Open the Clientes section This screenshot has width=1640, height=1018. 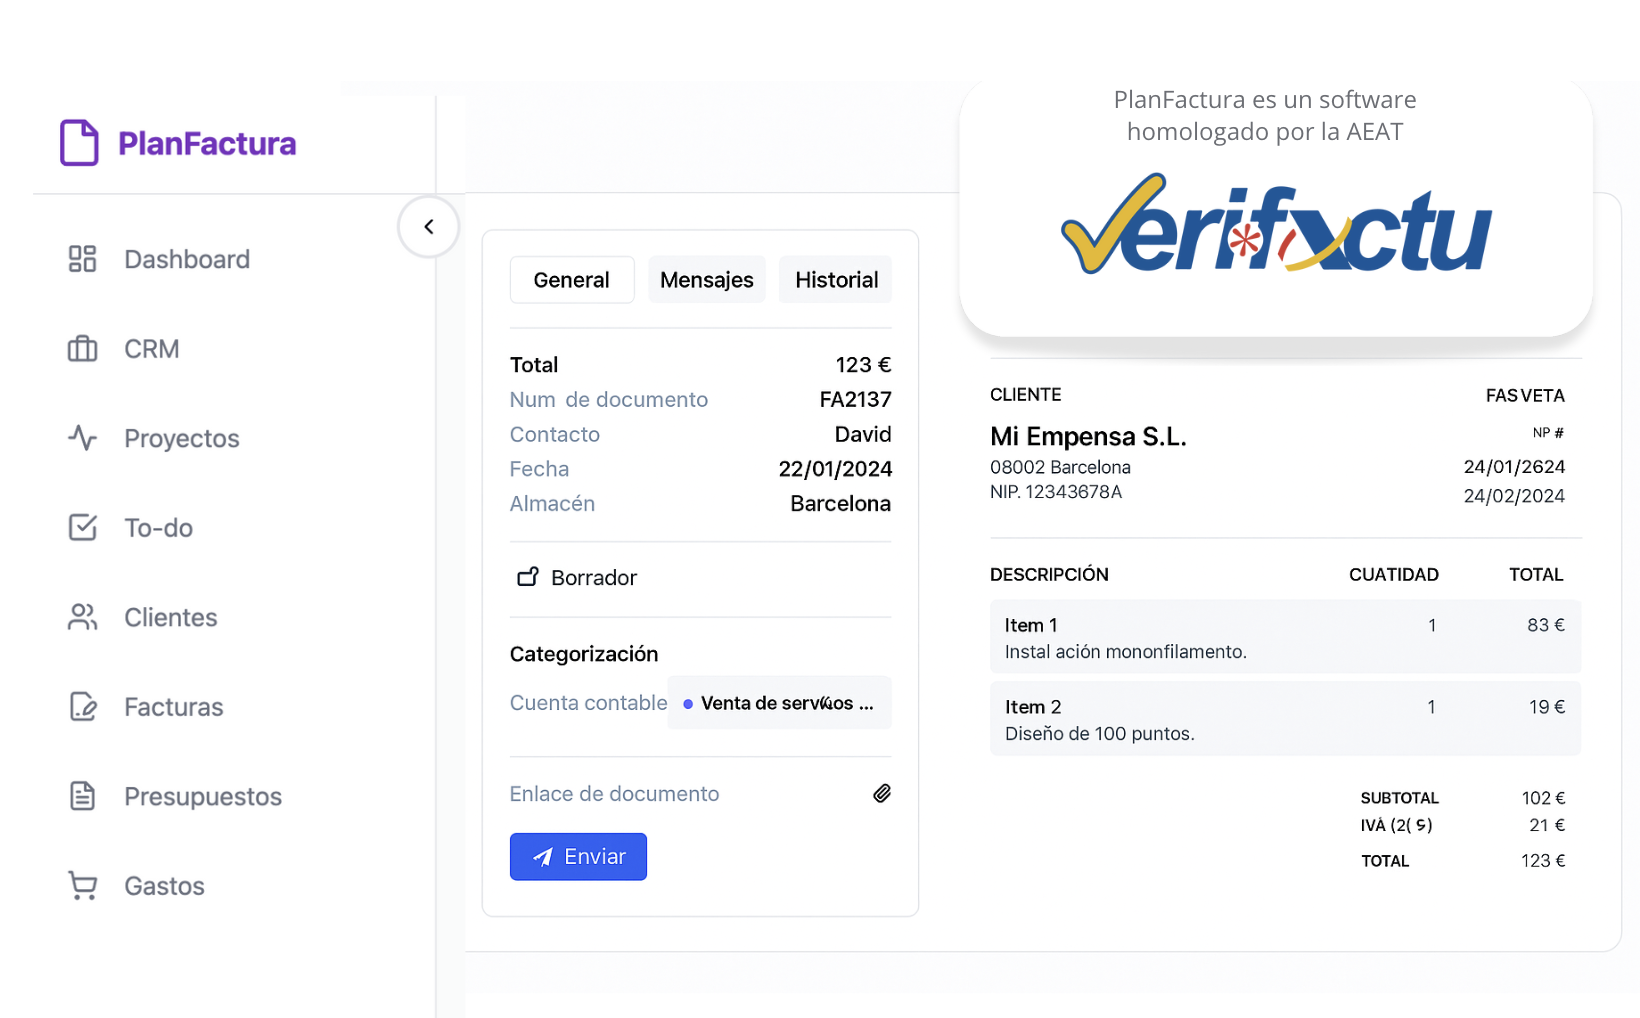tap(169, 617)
